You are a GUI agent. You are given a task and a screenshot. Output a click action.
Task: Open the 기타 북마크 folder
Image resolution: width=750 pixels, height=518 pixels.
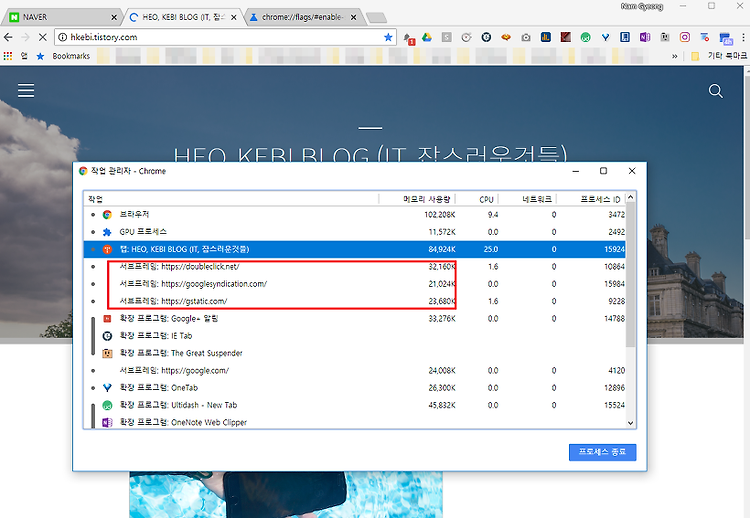click(719, 56)
